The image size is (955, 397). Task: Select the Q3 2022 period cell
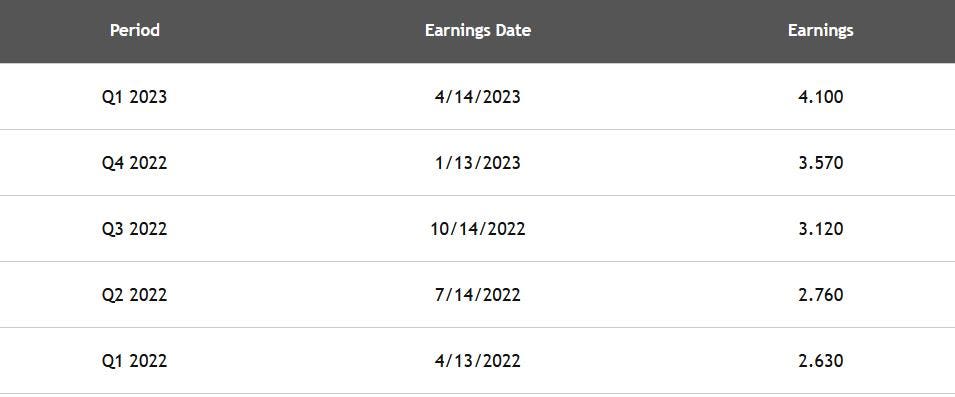pos(135,229)
